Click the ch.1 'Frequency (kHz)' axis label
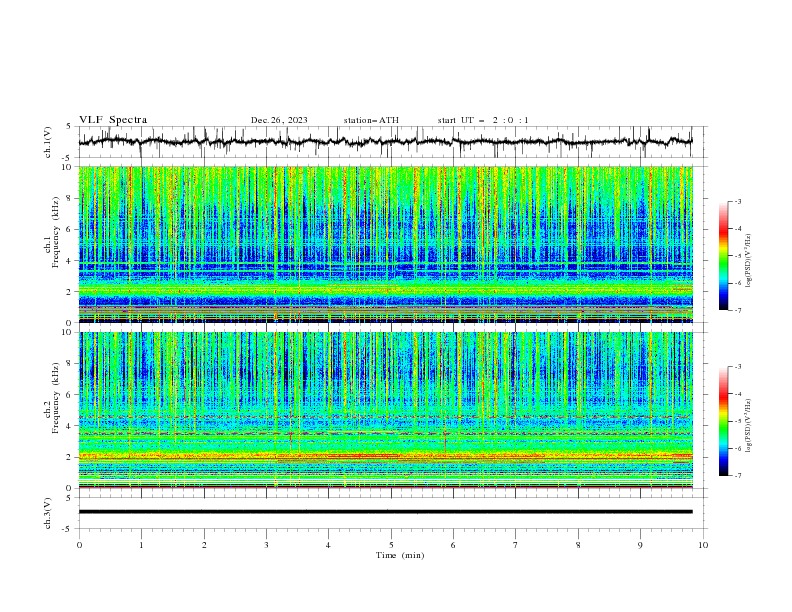Screen dimensions: 792x612 pyautogui.click(x=56, y=233)
